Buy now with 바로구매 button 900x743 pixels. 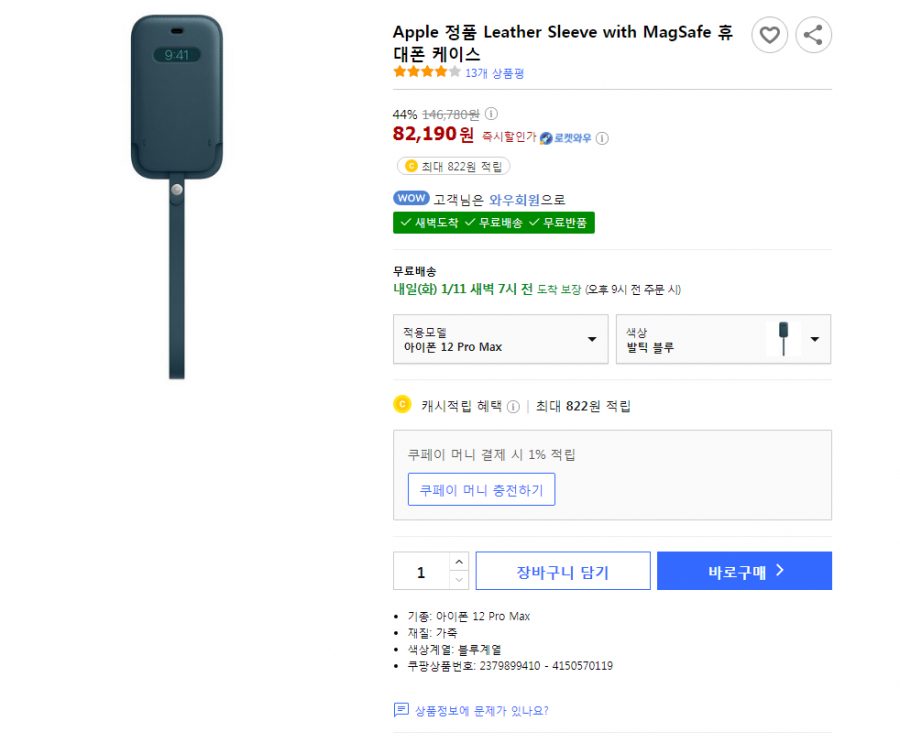pos(744,571)
